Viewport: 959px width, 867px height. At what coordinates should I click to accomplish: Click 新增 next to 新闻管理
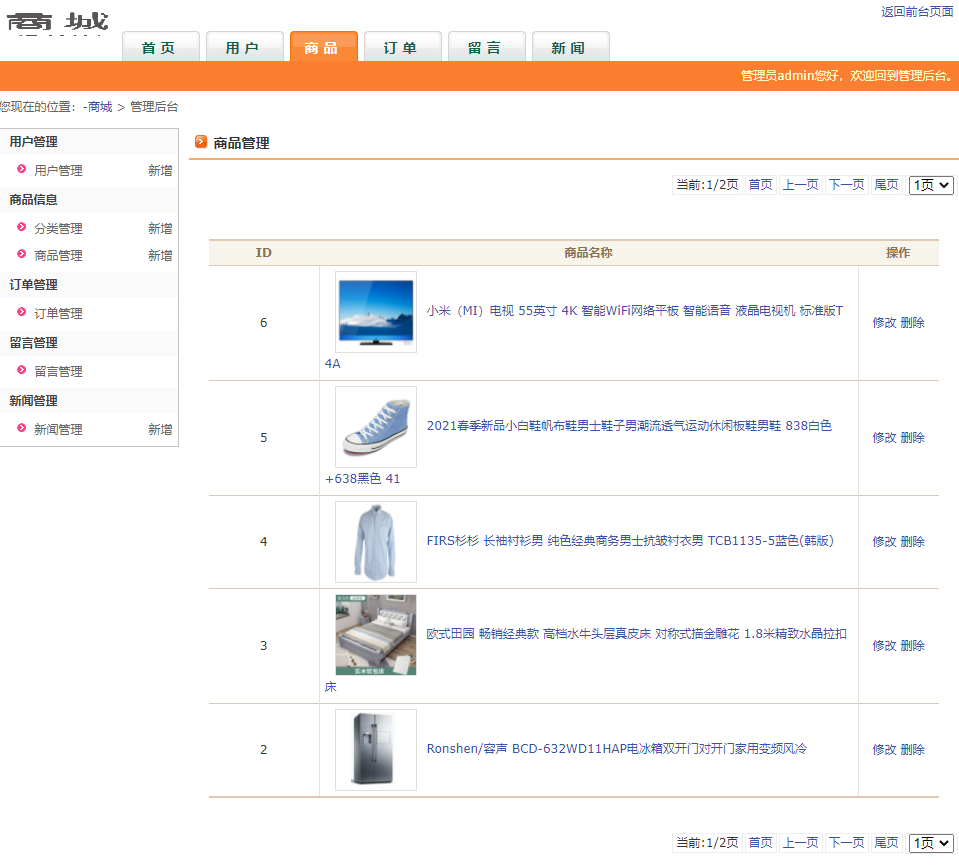(x=160, y=430)
